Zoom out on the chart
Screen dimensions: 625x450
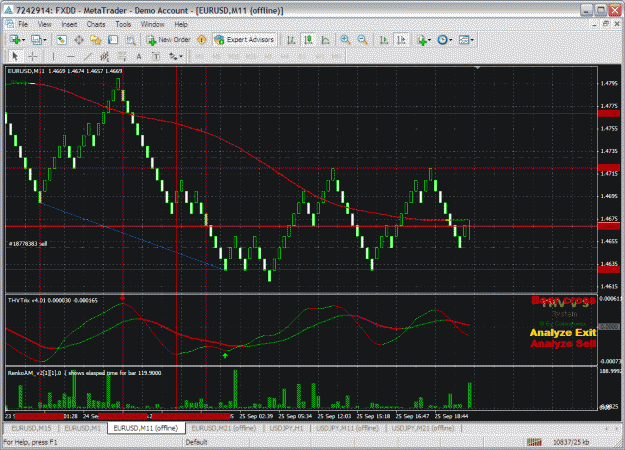(362, 40)
